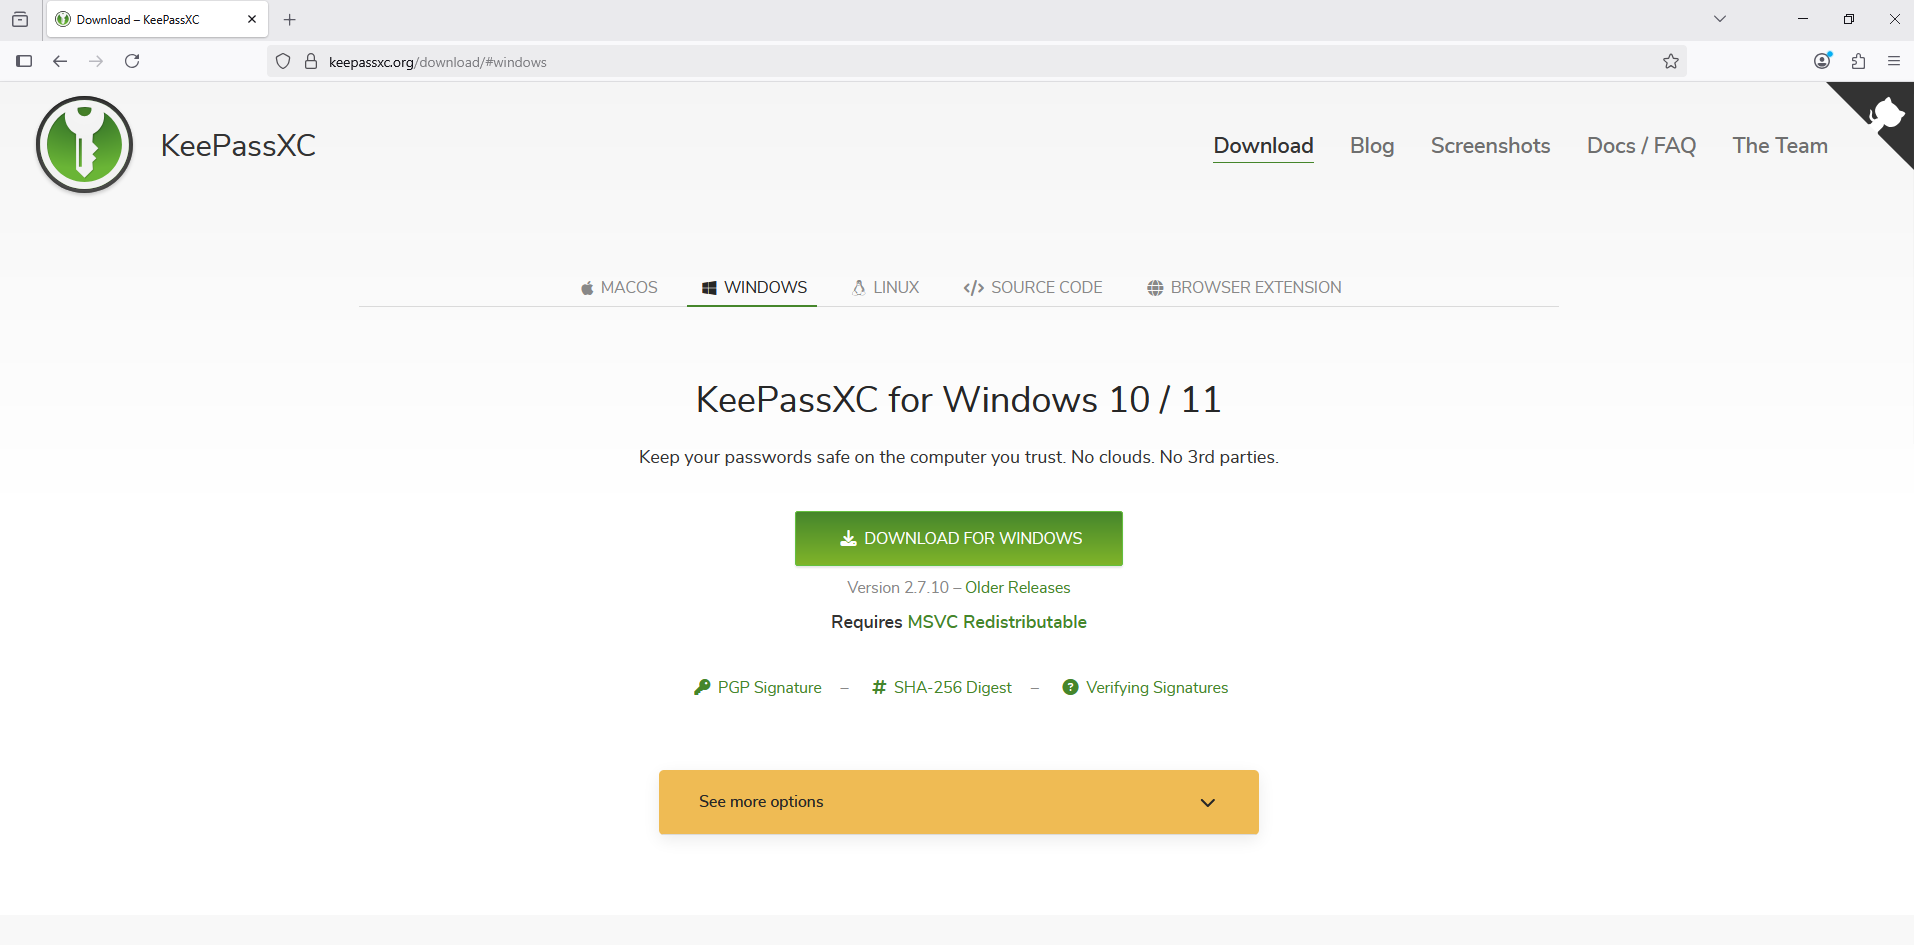Switch to the MACOS tab
The image size is (1914, 945).
tap(619, 287)
